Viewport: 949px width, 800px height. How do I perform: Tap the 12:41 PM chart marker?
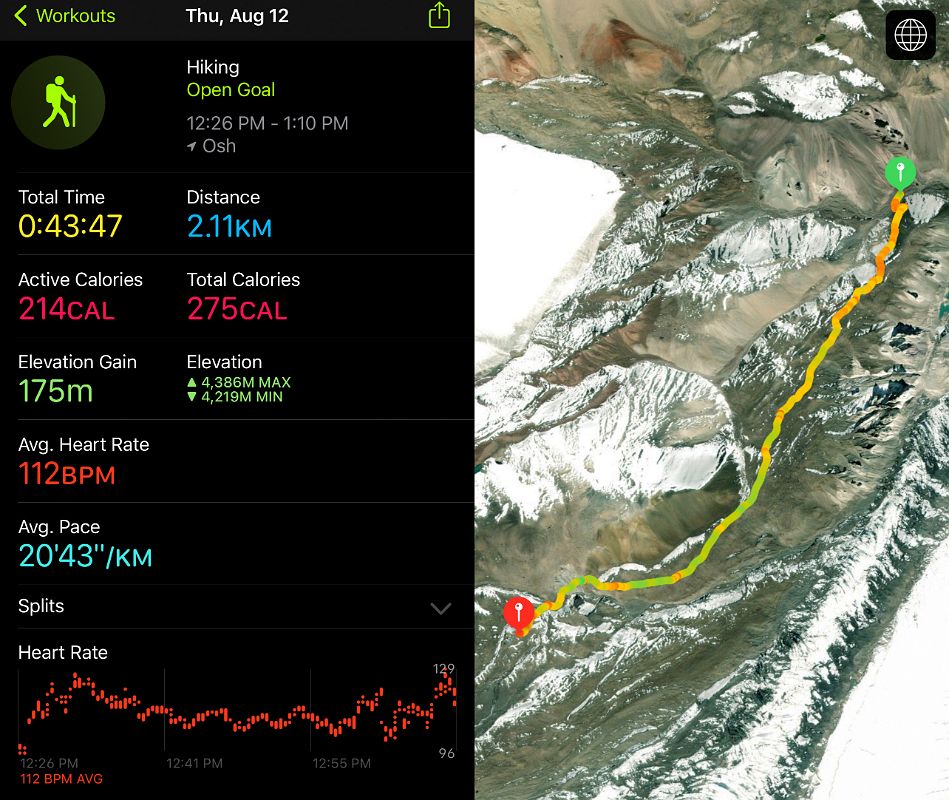coord(194,763)
